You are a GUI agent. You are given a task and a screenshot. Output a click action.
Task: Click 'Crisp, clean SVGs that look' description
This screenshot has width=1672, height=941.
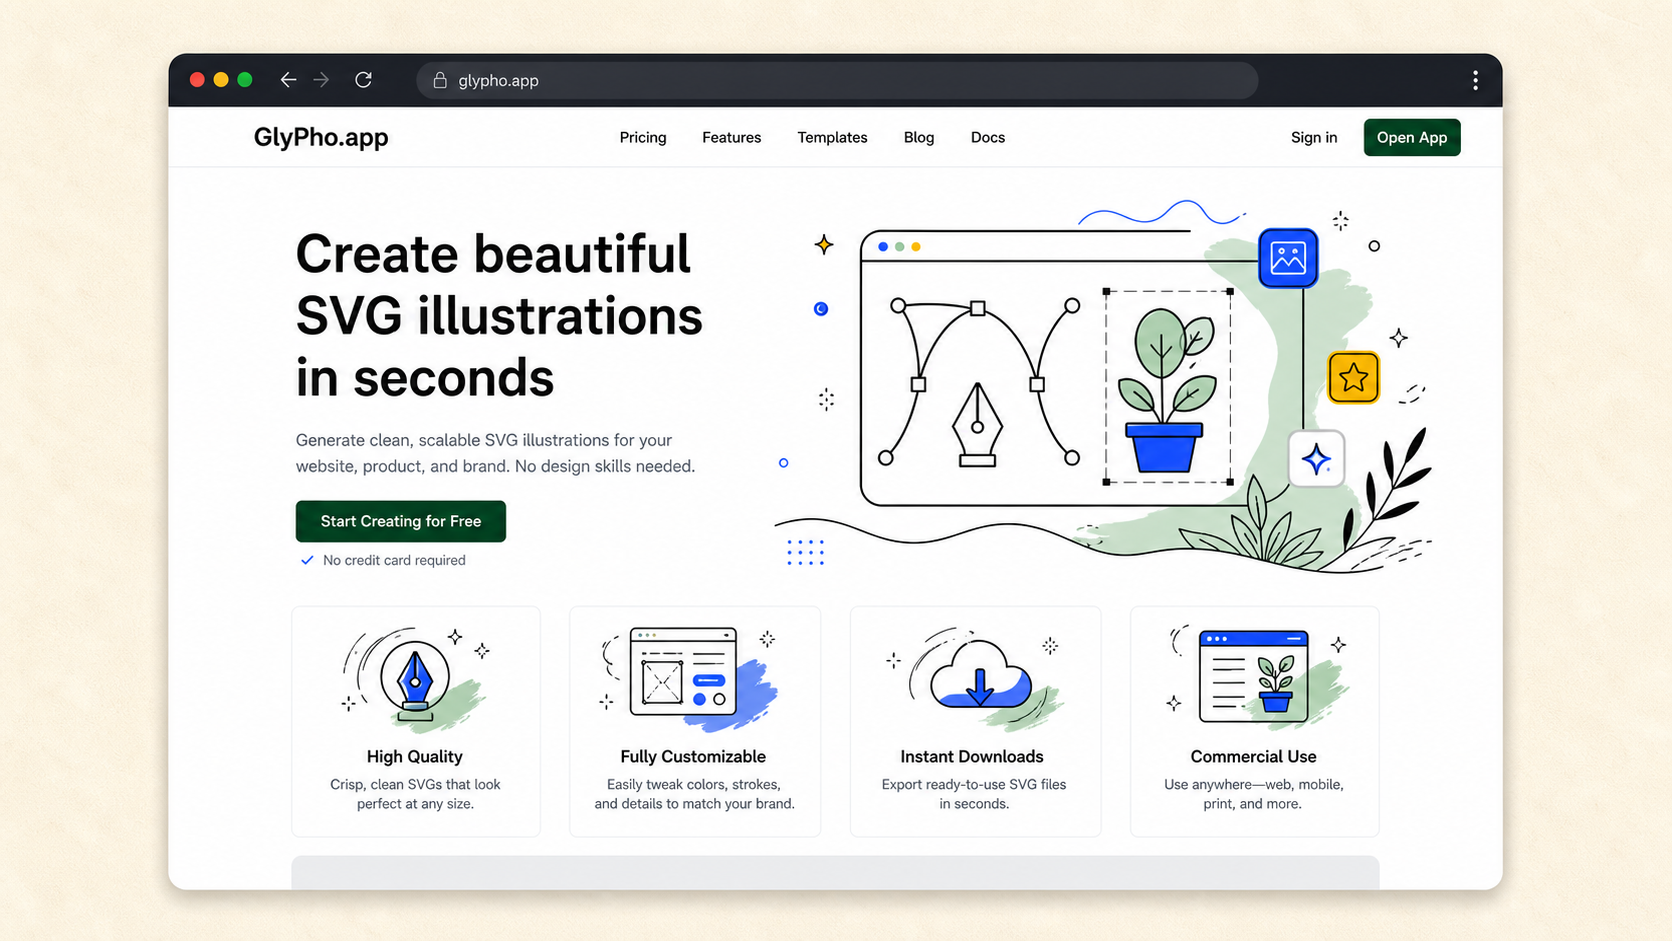pyautogui.click(x=415, y=794)
